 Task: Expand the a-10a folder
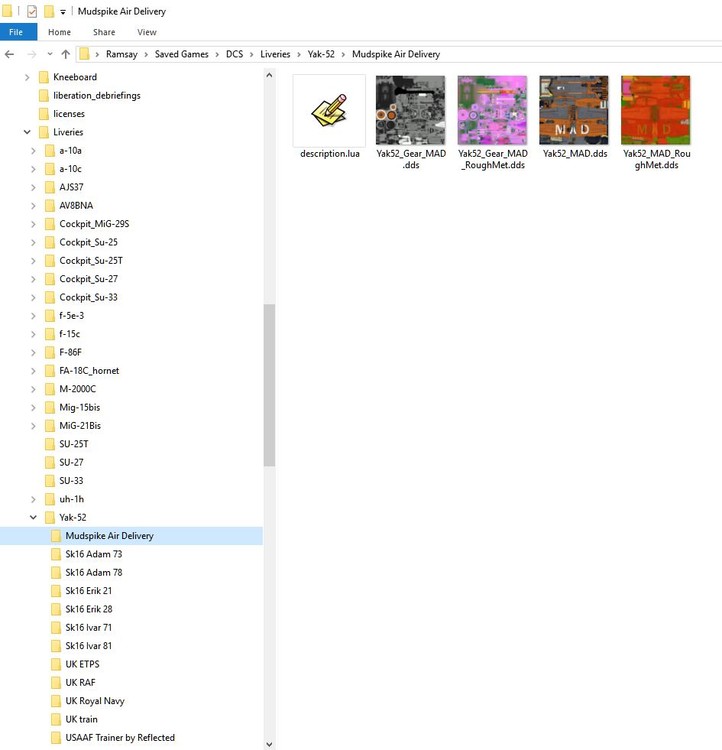click(33, 151)
